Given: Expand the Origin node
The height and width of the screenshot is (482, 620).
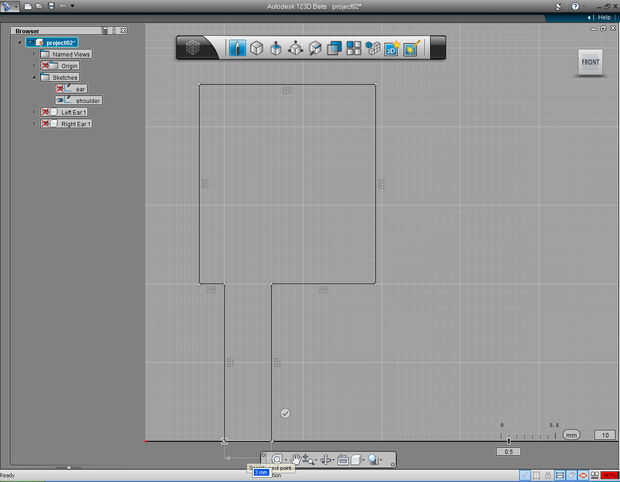Looking at the screenshot, I should coord(34,66).
